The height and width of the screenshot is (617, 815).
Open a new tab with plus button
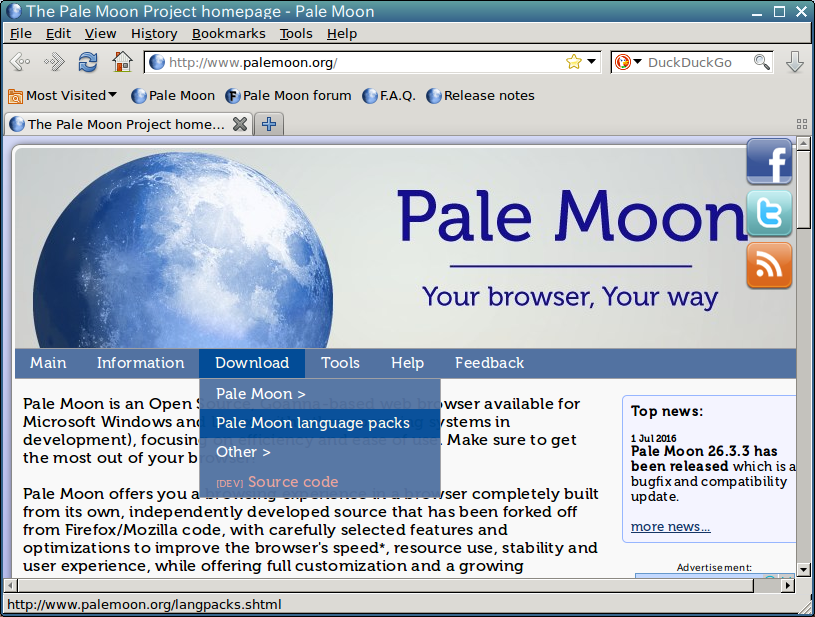(269, 124)
